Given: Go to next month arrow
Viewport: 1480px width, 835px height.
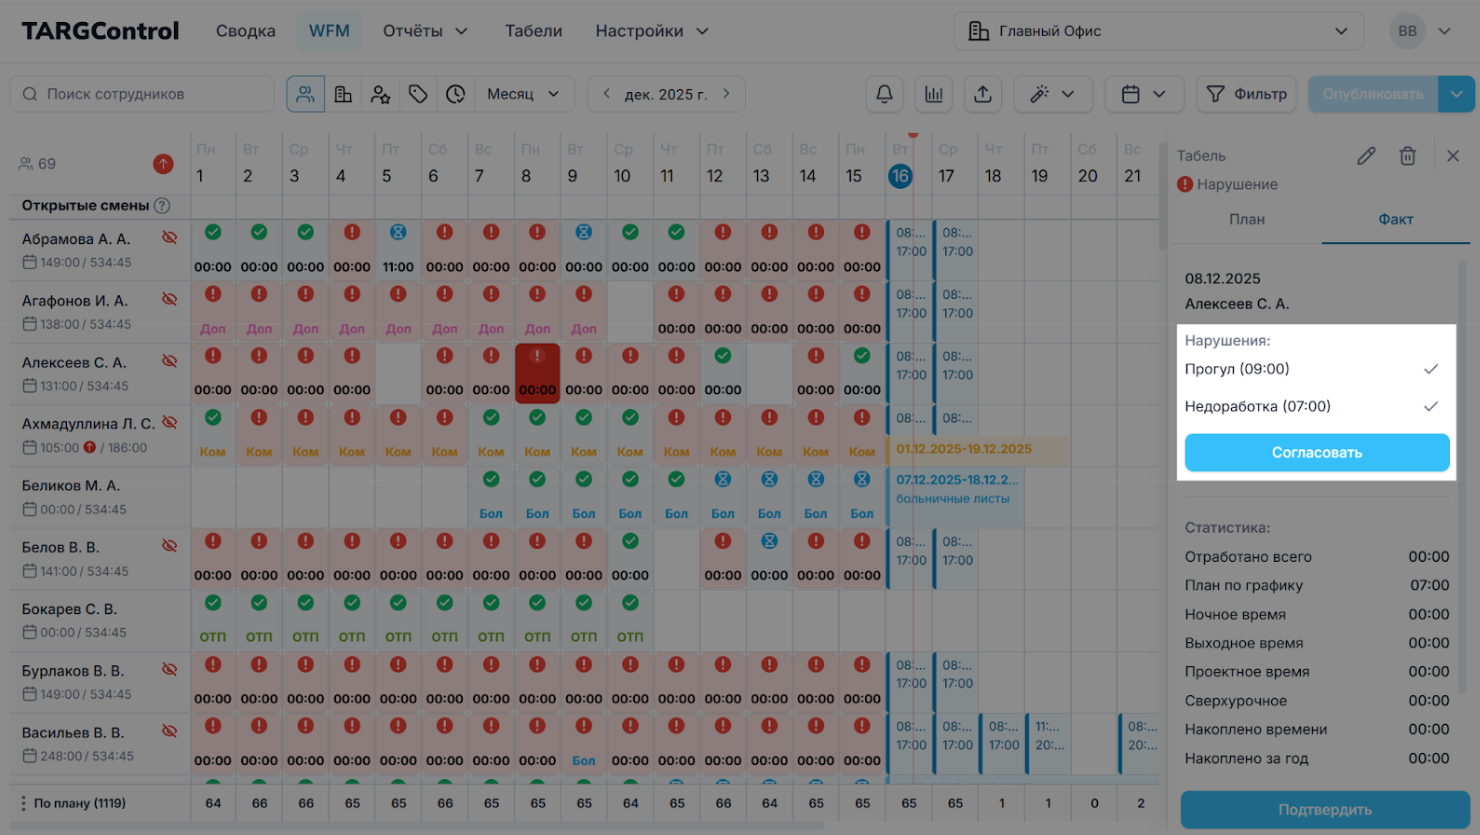Looking at the screenshot, I should [x=727, y=94].
